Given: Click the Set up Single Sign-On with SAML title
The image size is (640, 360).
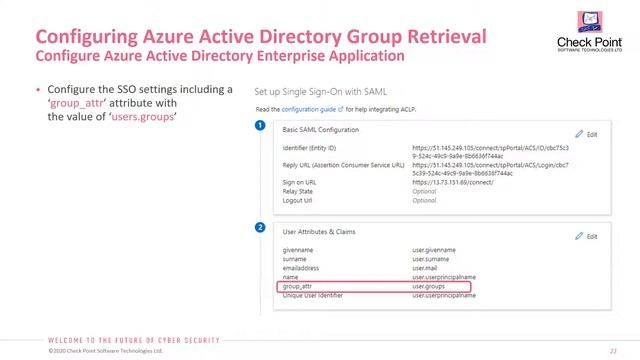Looking at the screenshot, I should 320,92.
